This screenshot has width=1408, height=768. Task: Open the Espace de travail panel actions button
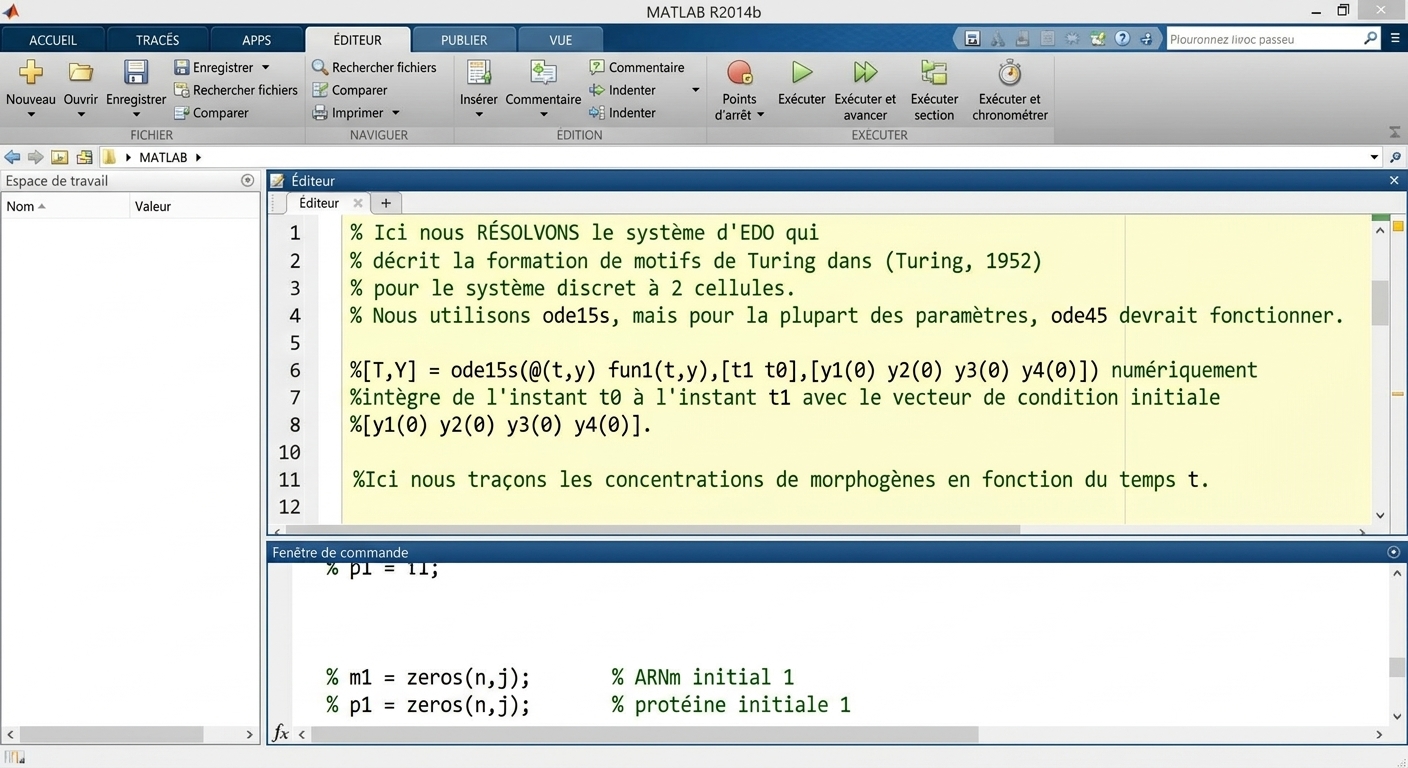pos(248,181)
